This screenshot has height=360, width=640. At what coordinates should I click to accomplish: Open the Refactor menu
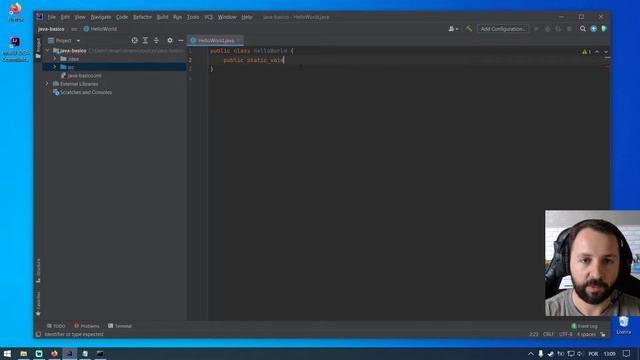(142, 17)
